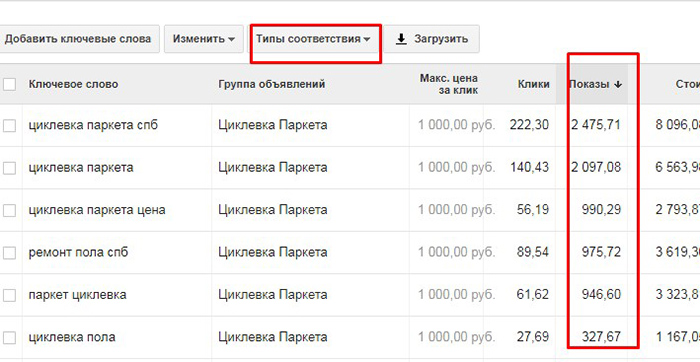Click the download arrow icon in Загрузить
This screenshot has height=362, width=700.
coord(401,39)
